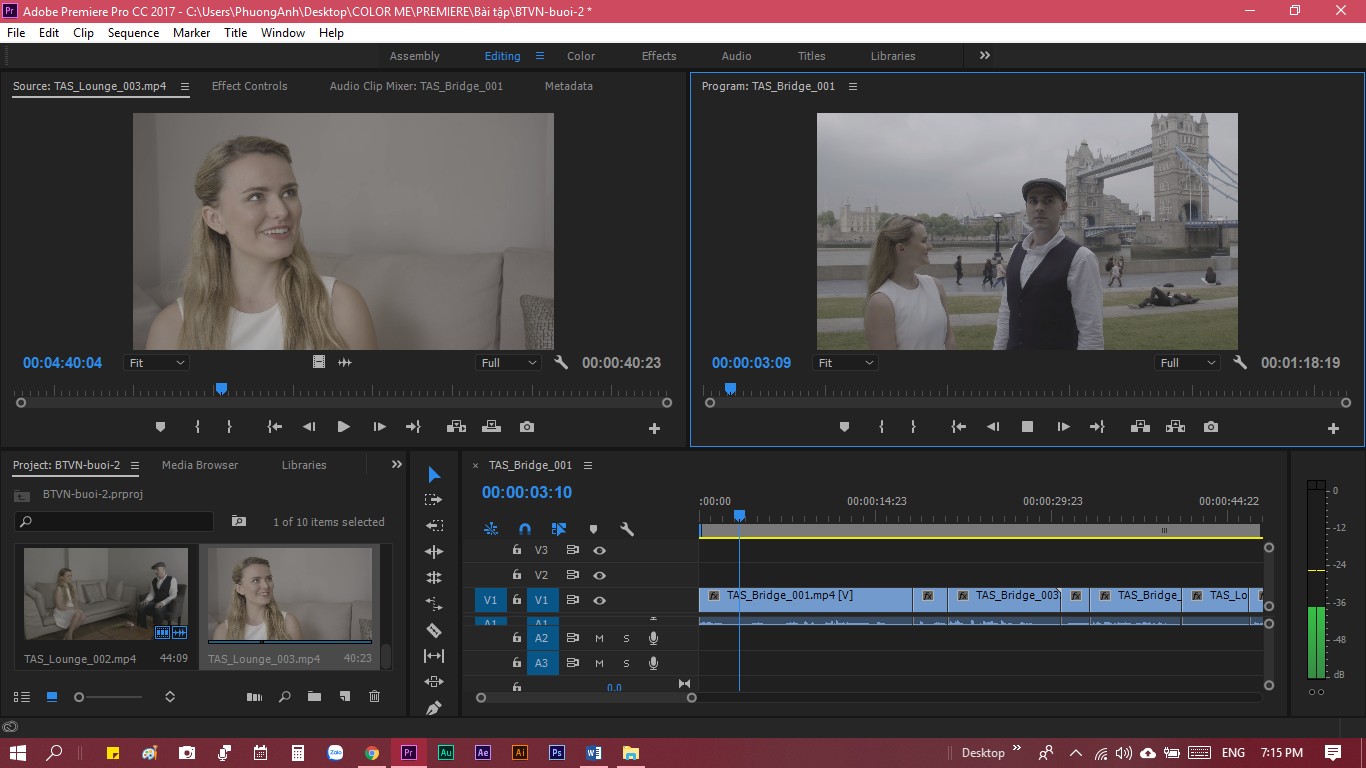Screen dimensions: 1366x768
Task: Click the thumbnail zoom slider in Project panel
Action: coord(108,697)
